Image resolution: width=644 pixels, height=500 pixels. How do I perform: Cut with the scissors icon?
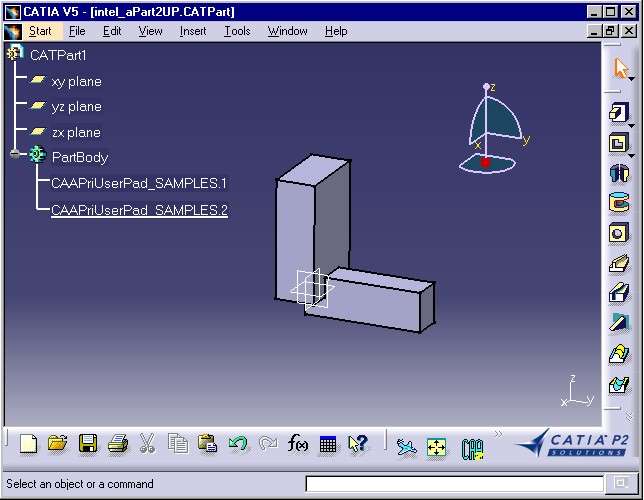[147, 444]
